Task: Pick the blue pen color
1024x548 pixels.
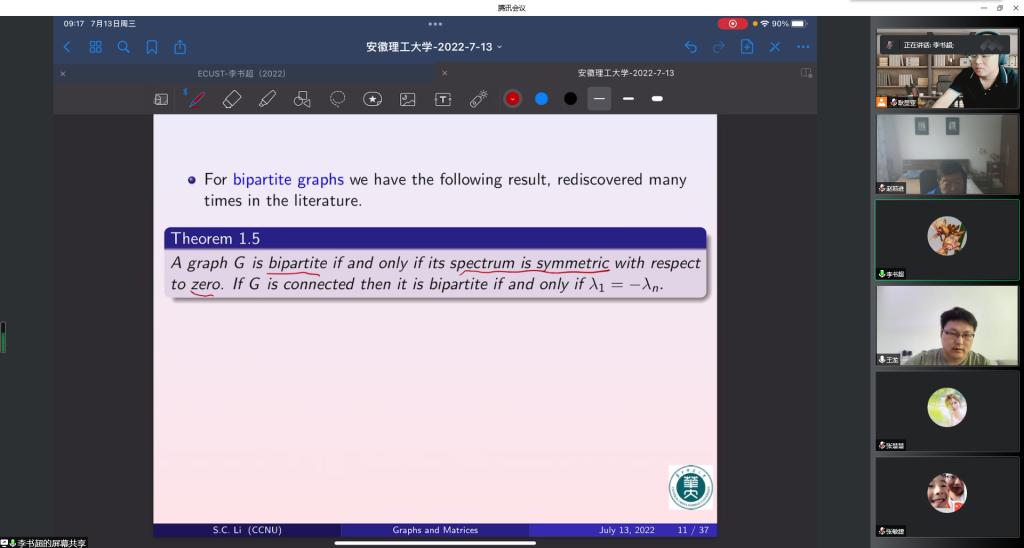Action: (541, 99)
